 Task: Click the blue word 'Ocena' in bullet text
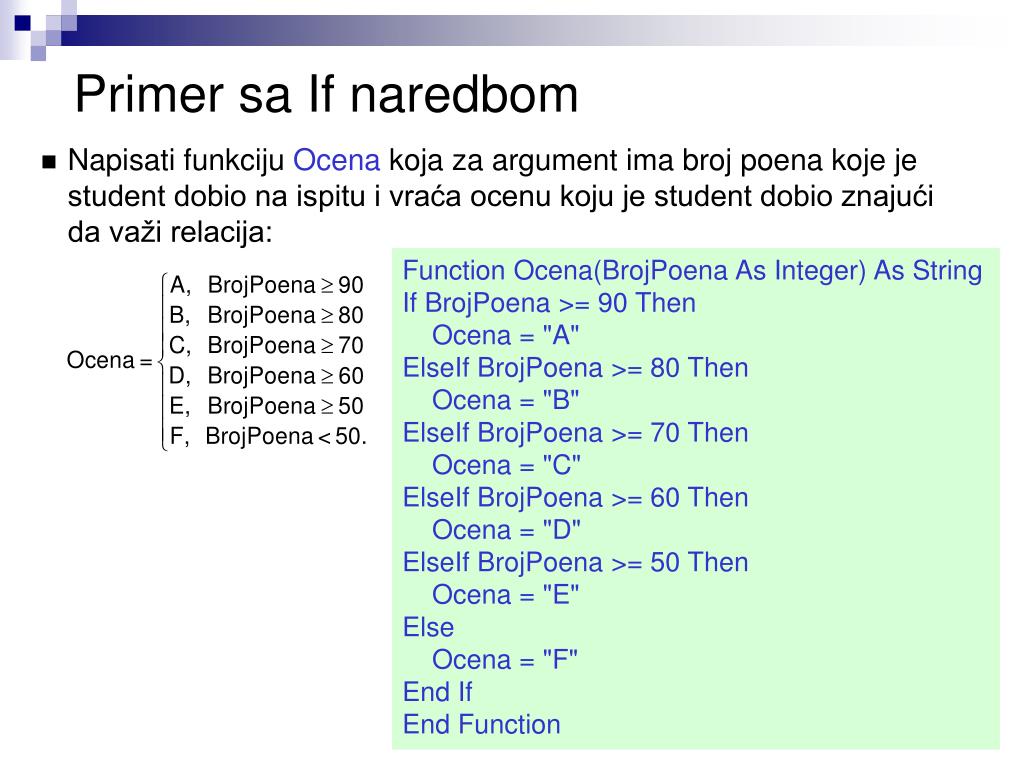[336, 161]
